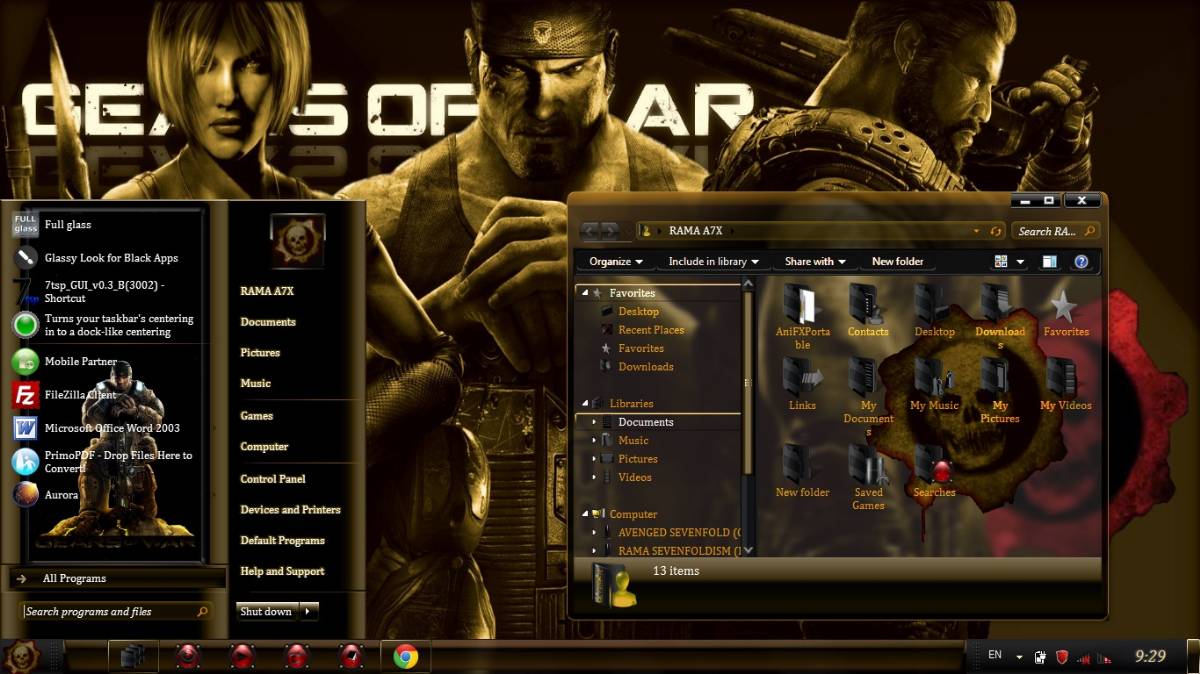Click the refresh icon in address bar
This screenshot has height=674, width=1200.
pos(996,231)
